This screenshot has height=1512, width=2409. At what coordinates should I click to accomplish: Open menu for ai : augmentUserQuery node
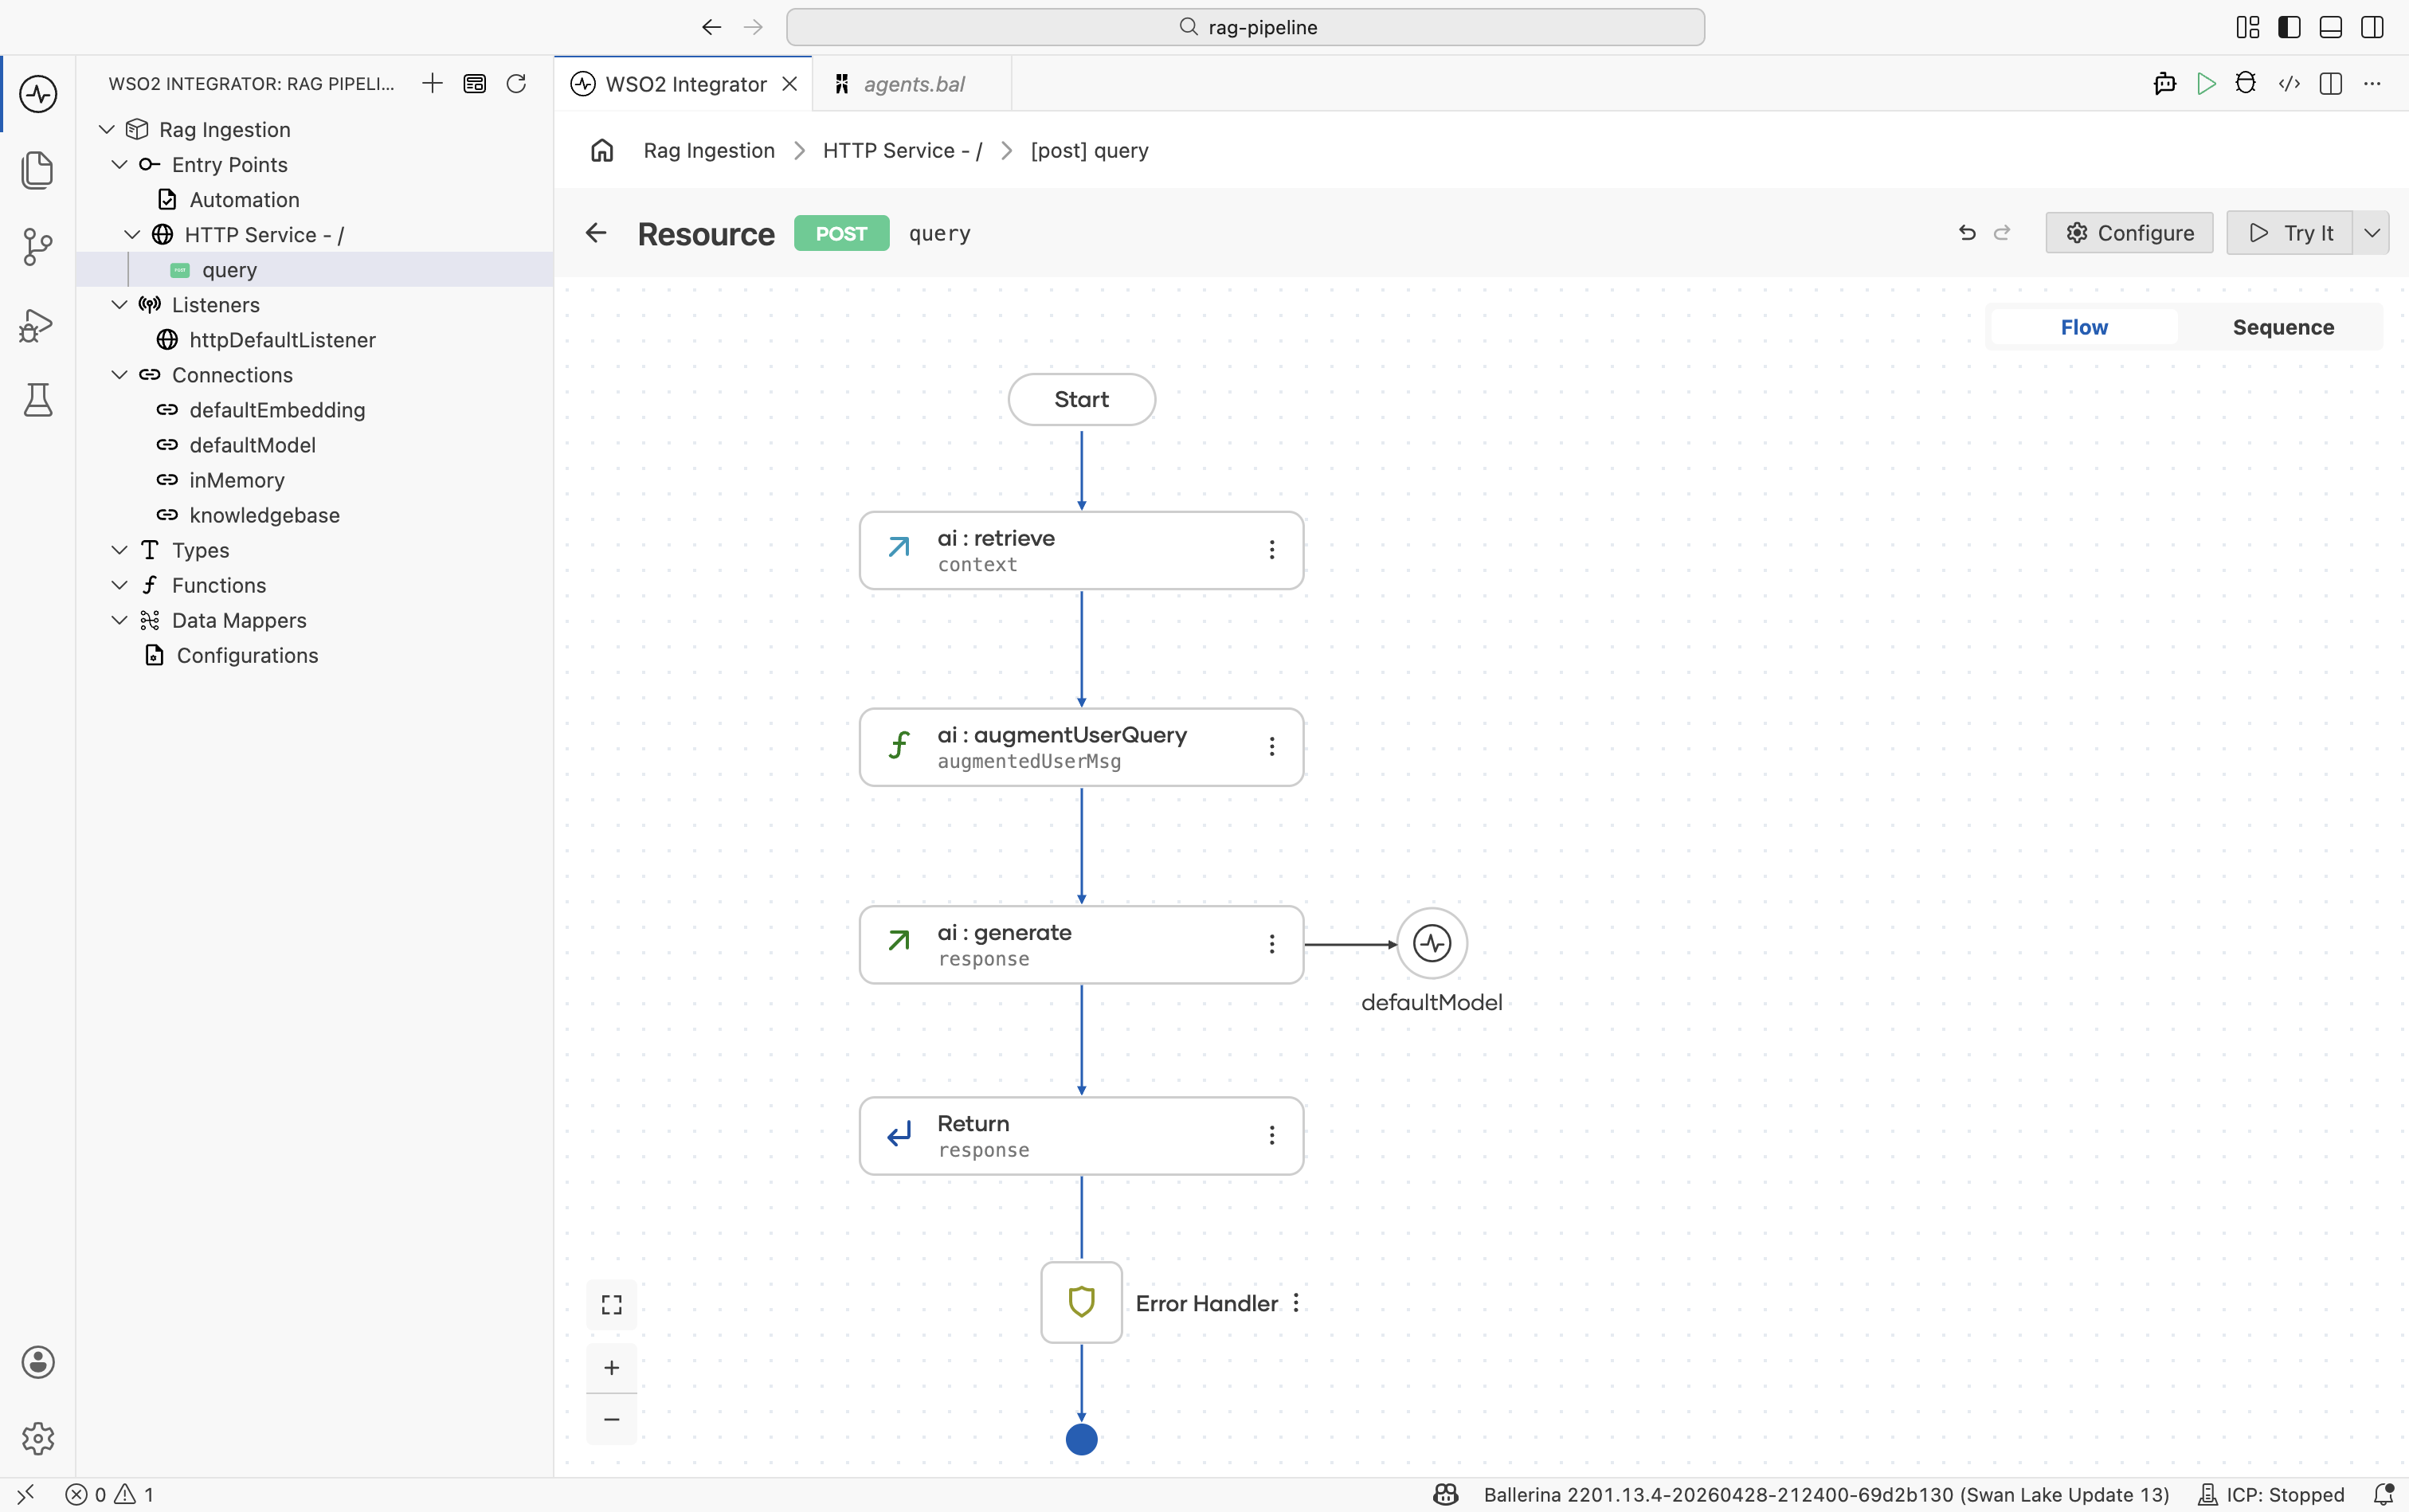(1272, 747)
